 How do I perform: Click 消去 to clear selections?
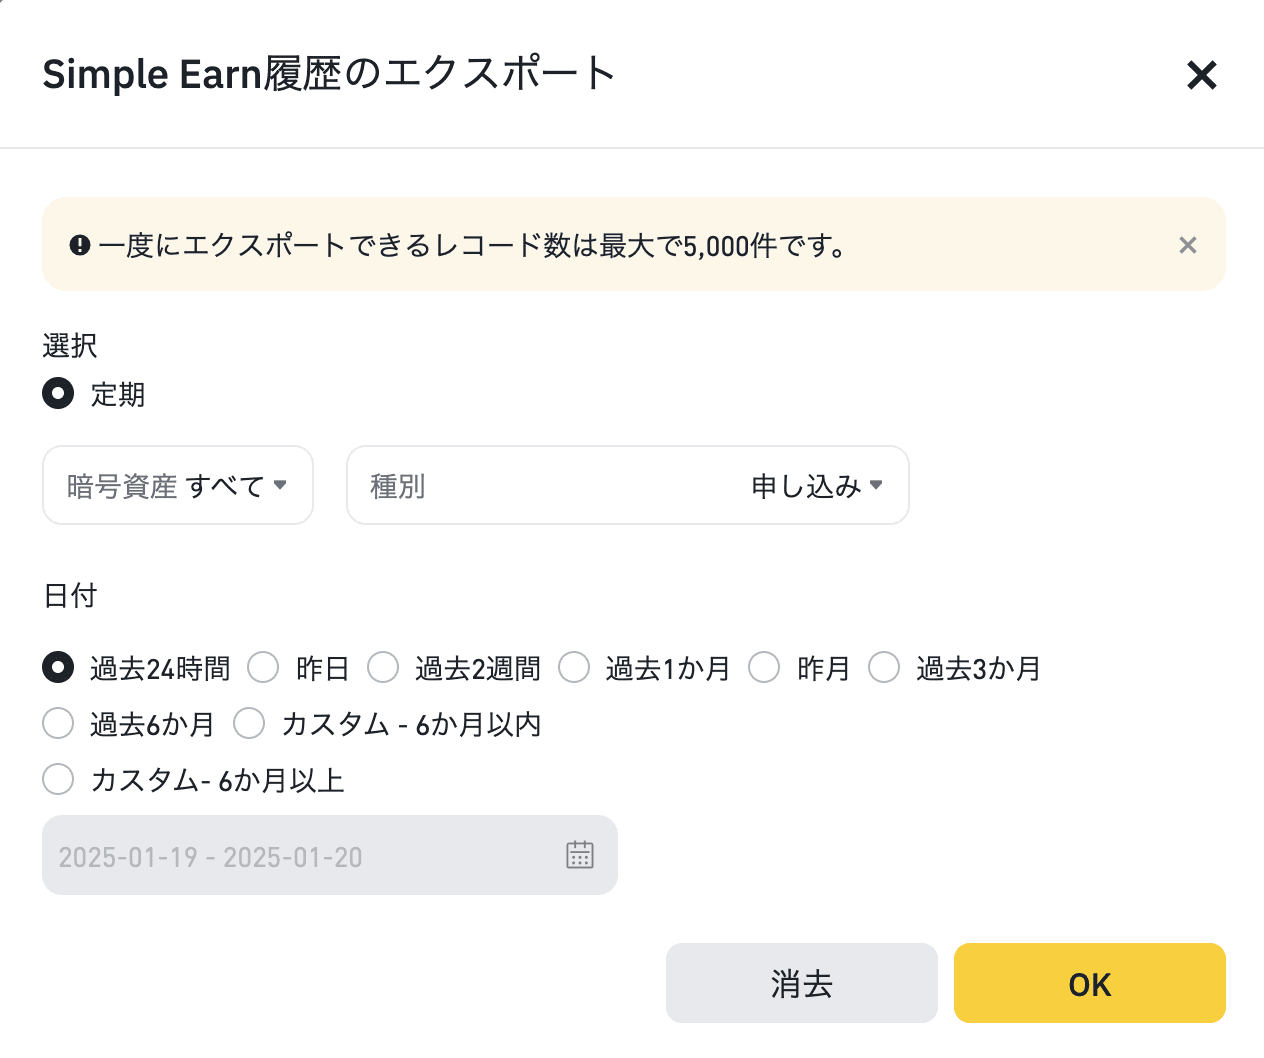801,983
